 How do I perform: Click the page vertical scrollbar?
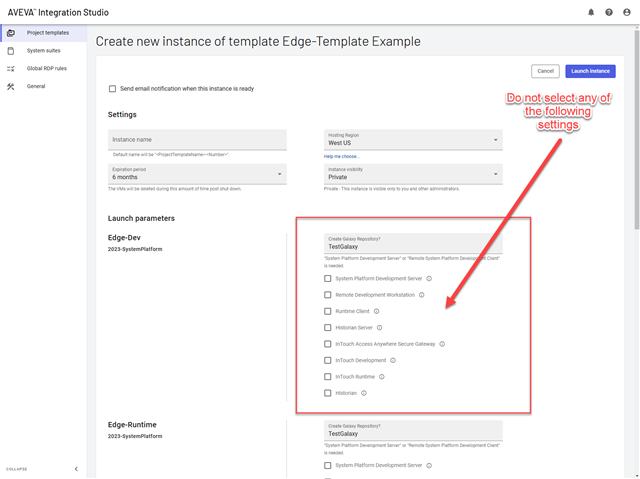tap(637, 129)
